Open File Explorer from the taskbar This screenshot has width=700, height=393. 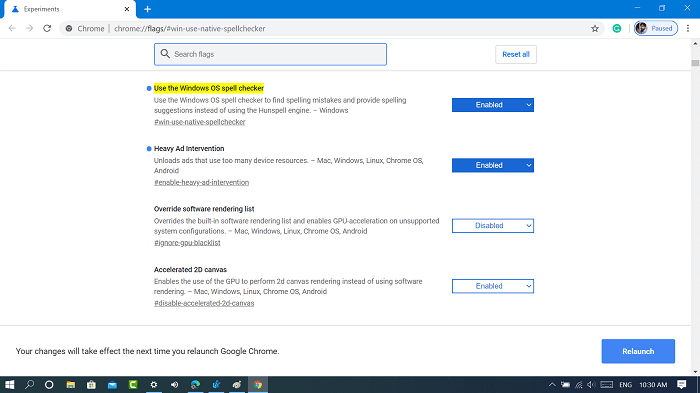[71, 385]
